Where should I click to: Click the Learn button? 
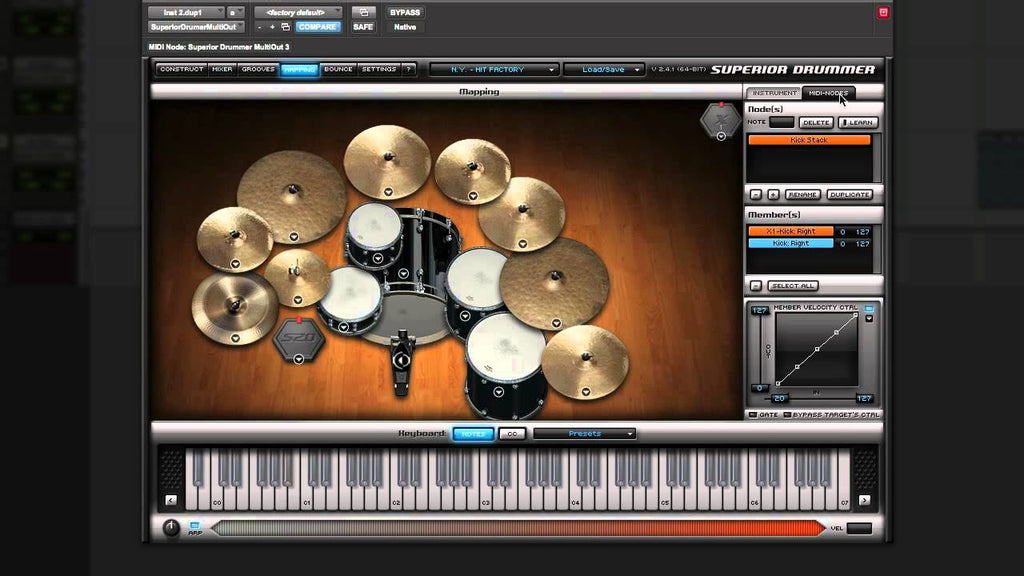(x=858, y=123)
